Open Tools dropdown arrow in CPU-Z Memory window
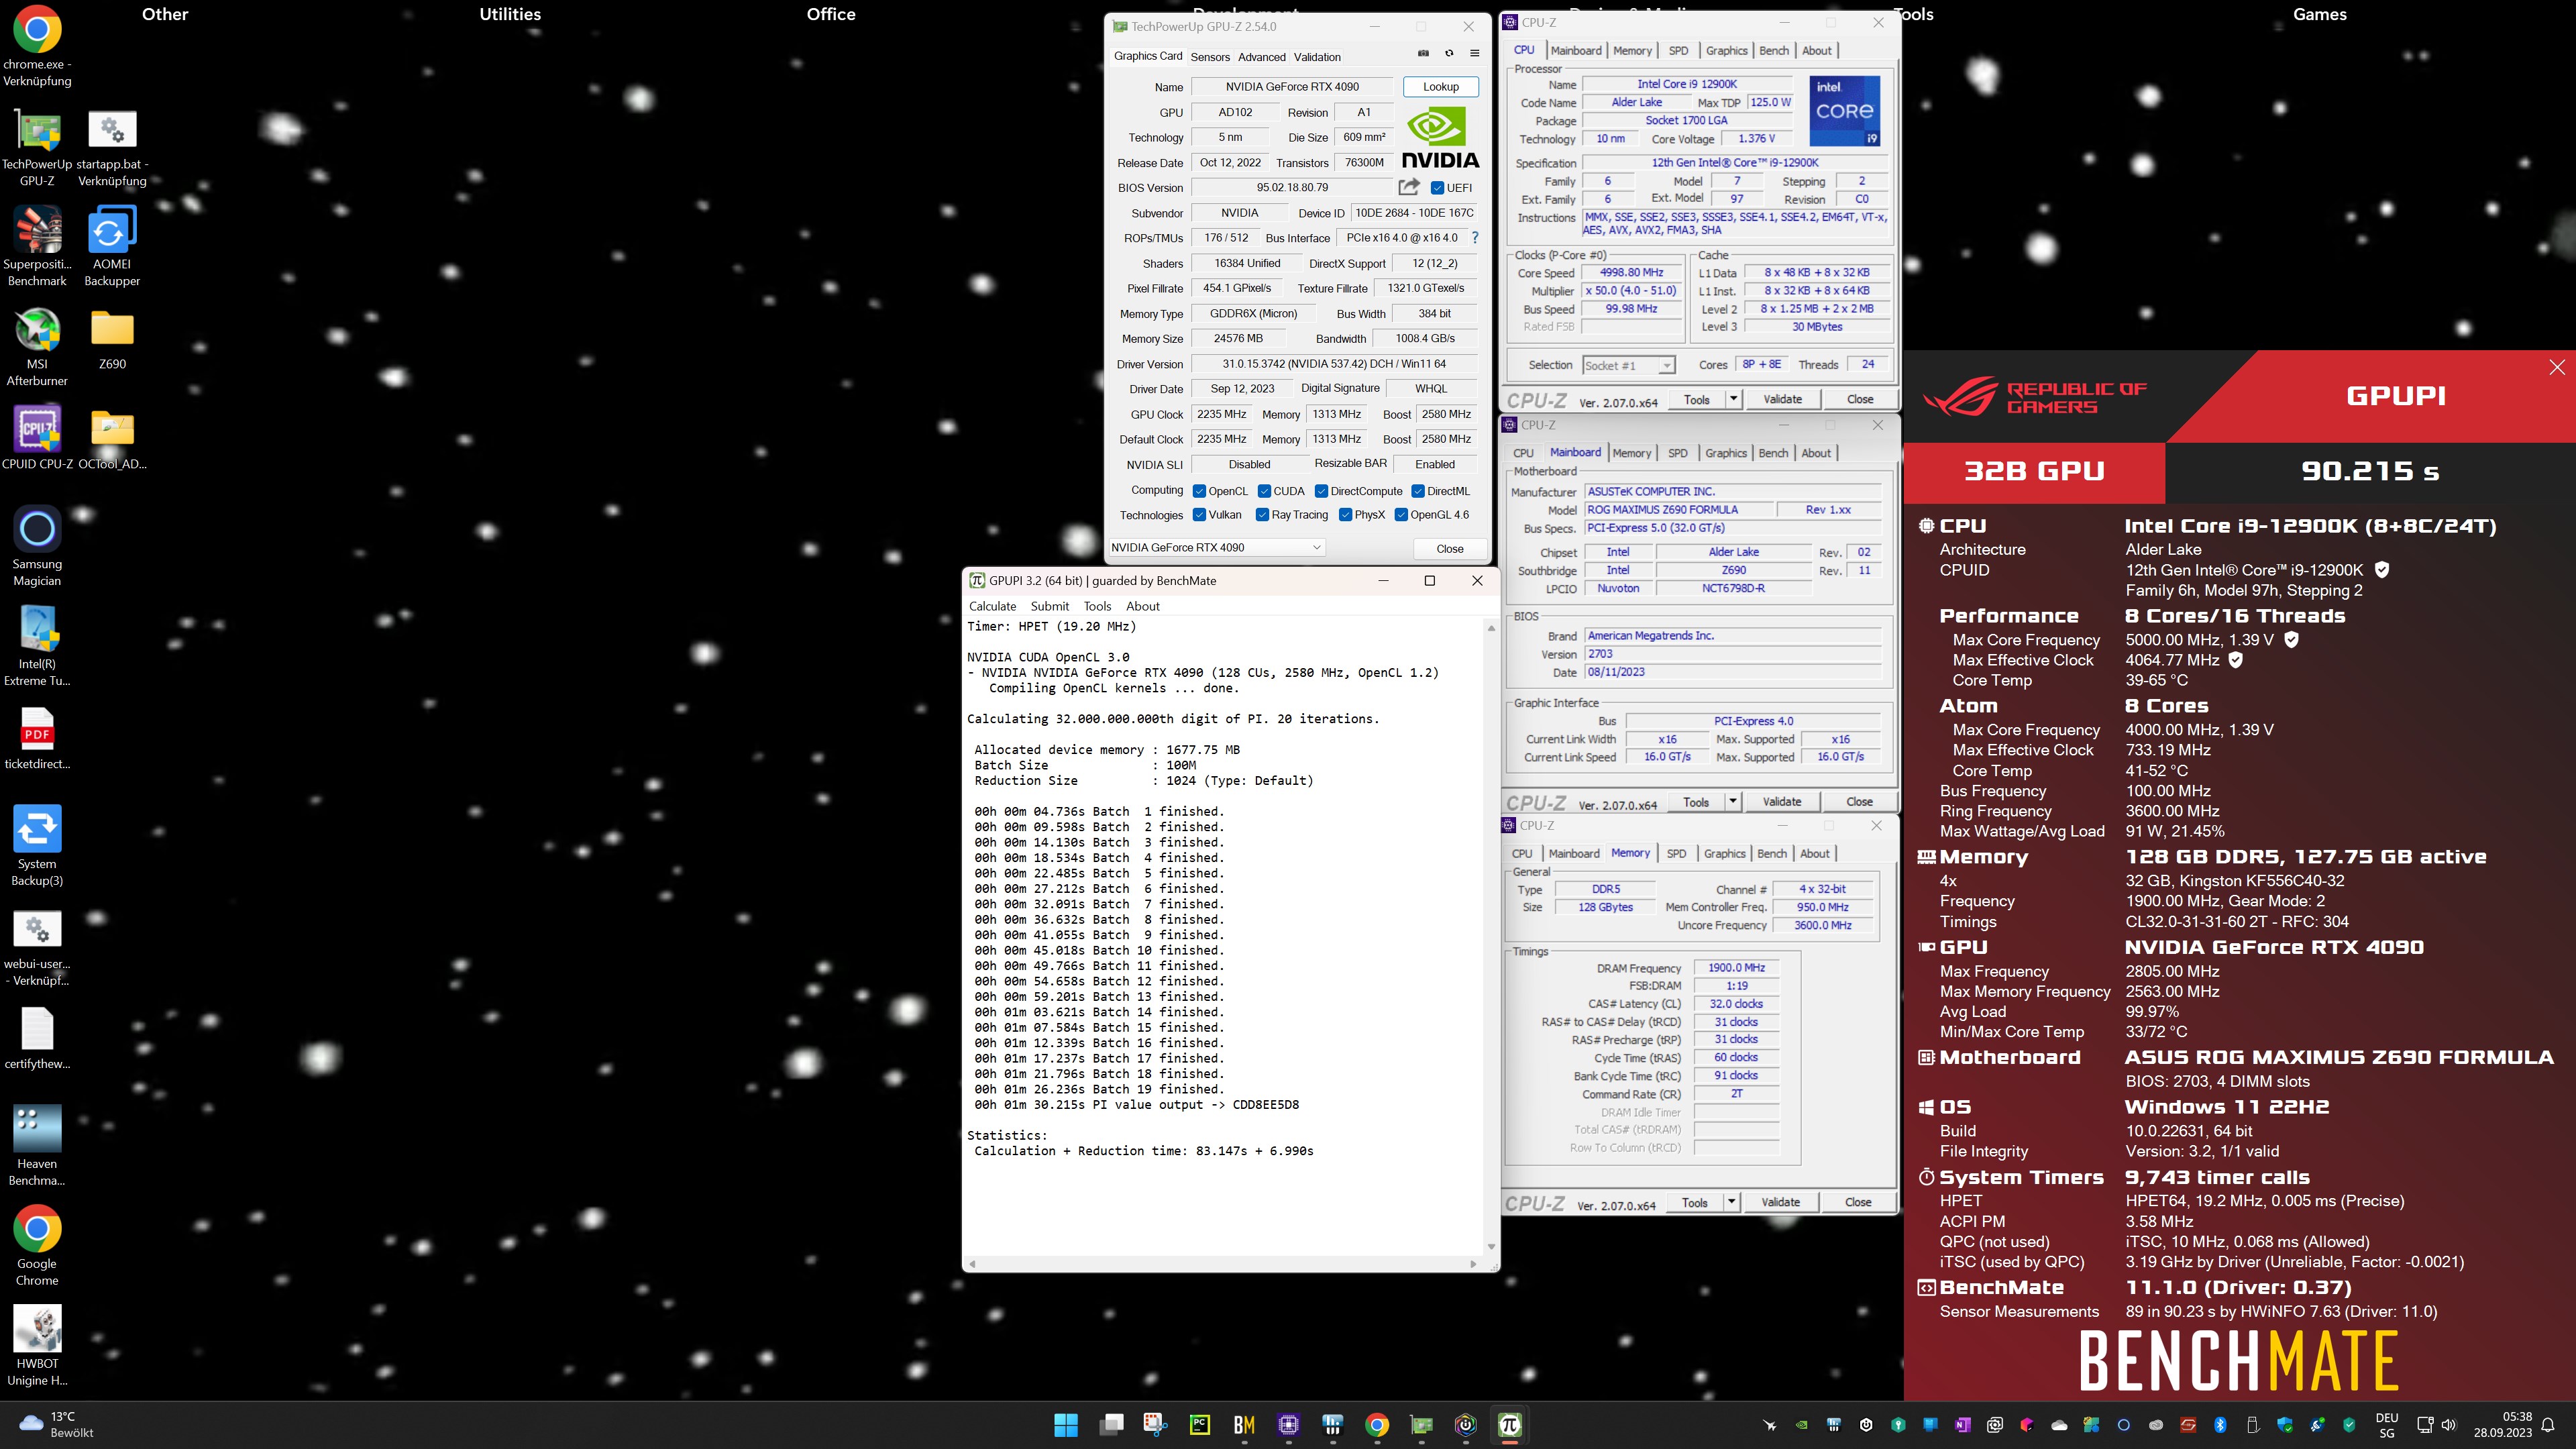Image resolution: width=2576 pixels, height=1449 pixels. (x=1731, y=1202)
